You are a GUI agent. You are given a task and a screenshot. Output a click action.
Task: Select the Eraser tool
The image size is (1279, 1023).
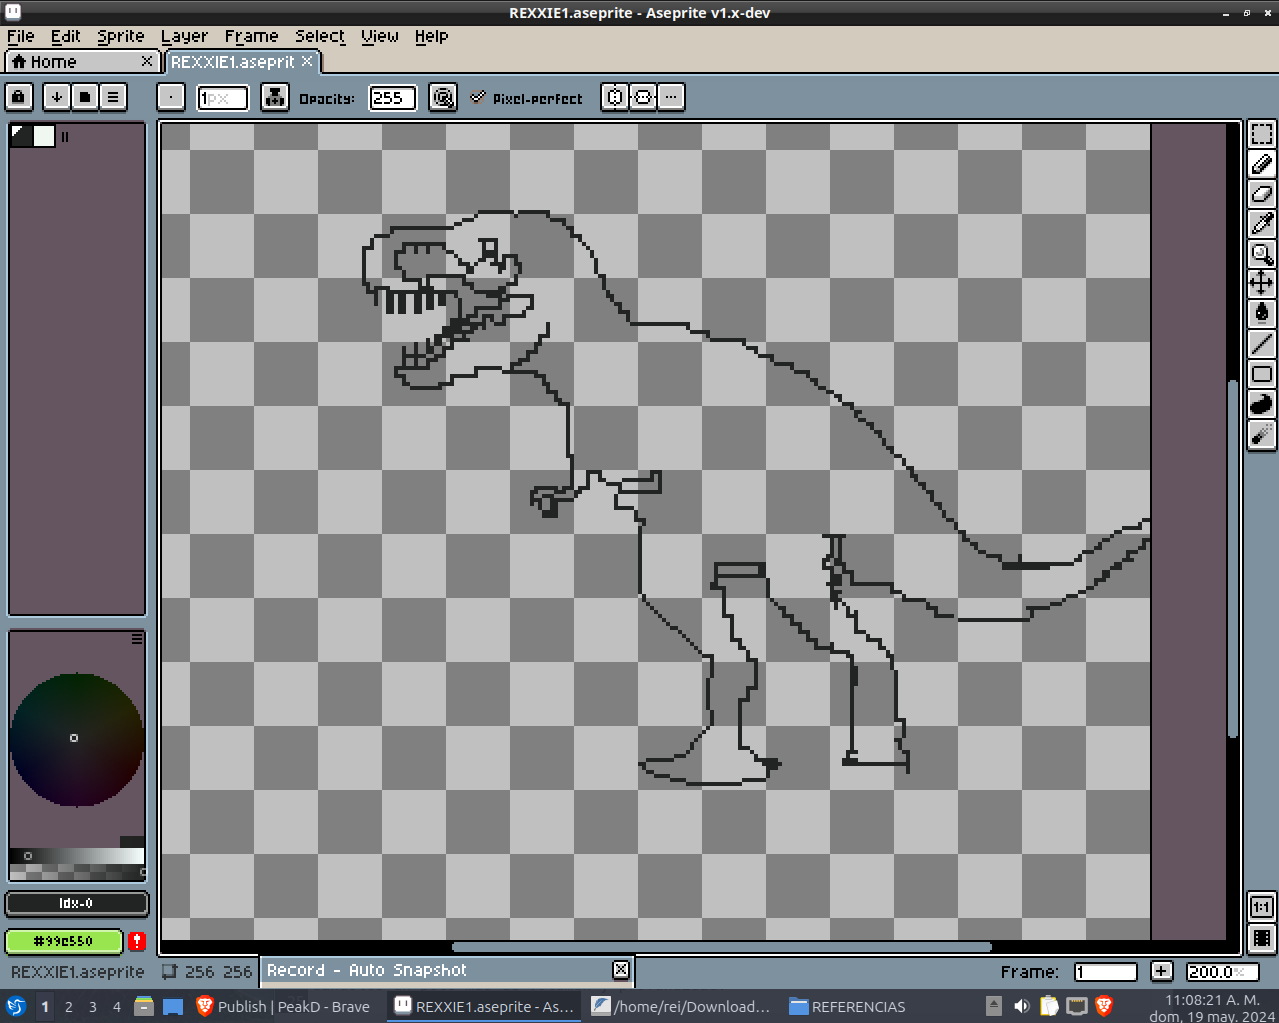point(1262,194)
